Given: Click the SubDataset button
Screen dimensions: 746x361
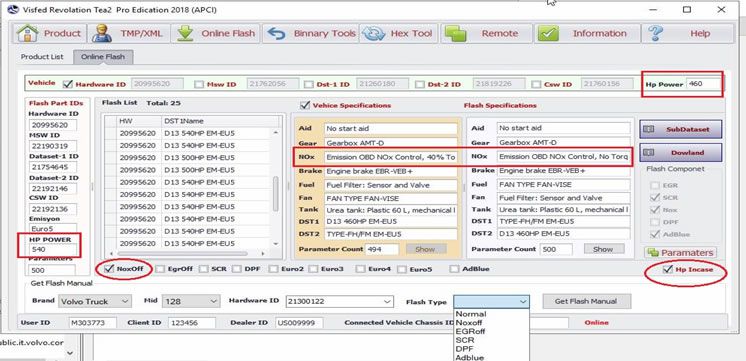Looking at the screenshot, I should coord(680,129).
